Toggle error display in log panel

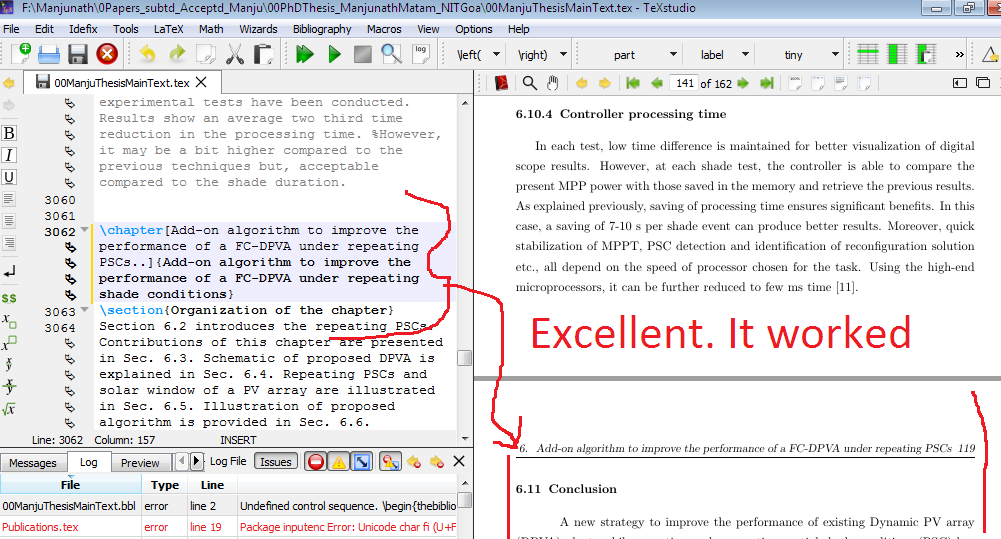315,462
